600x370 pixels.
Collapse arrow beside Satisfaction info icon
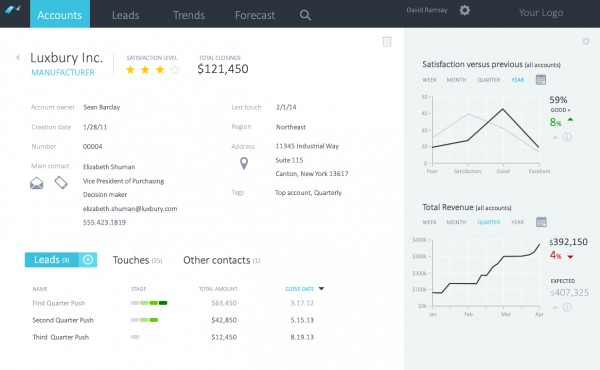(555, 137)
